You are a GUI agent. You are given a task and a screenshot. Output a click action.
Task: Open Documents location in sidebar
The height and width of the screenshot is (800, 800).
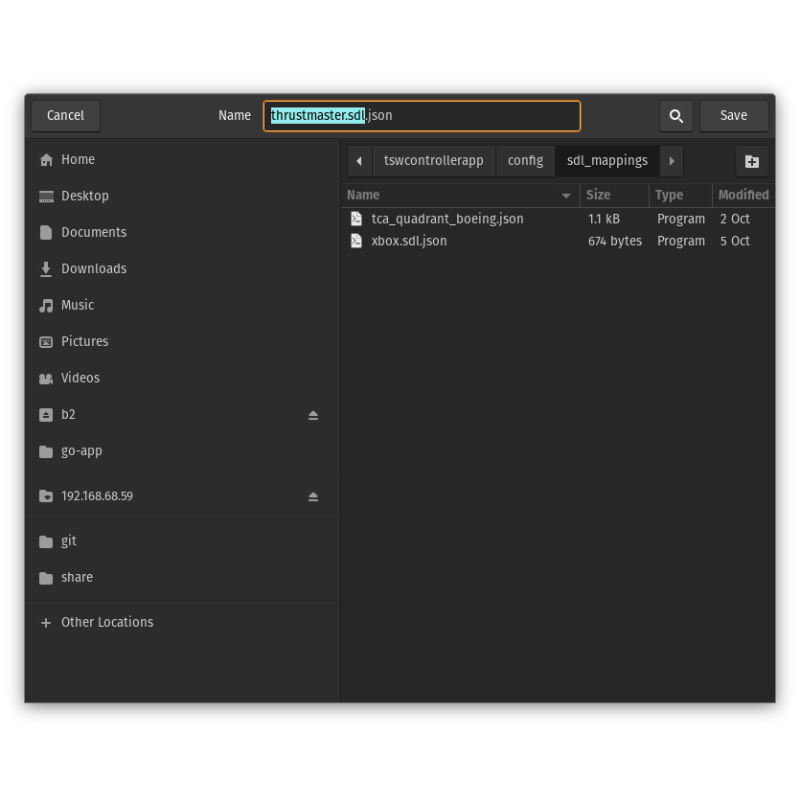tap(182, 233)
